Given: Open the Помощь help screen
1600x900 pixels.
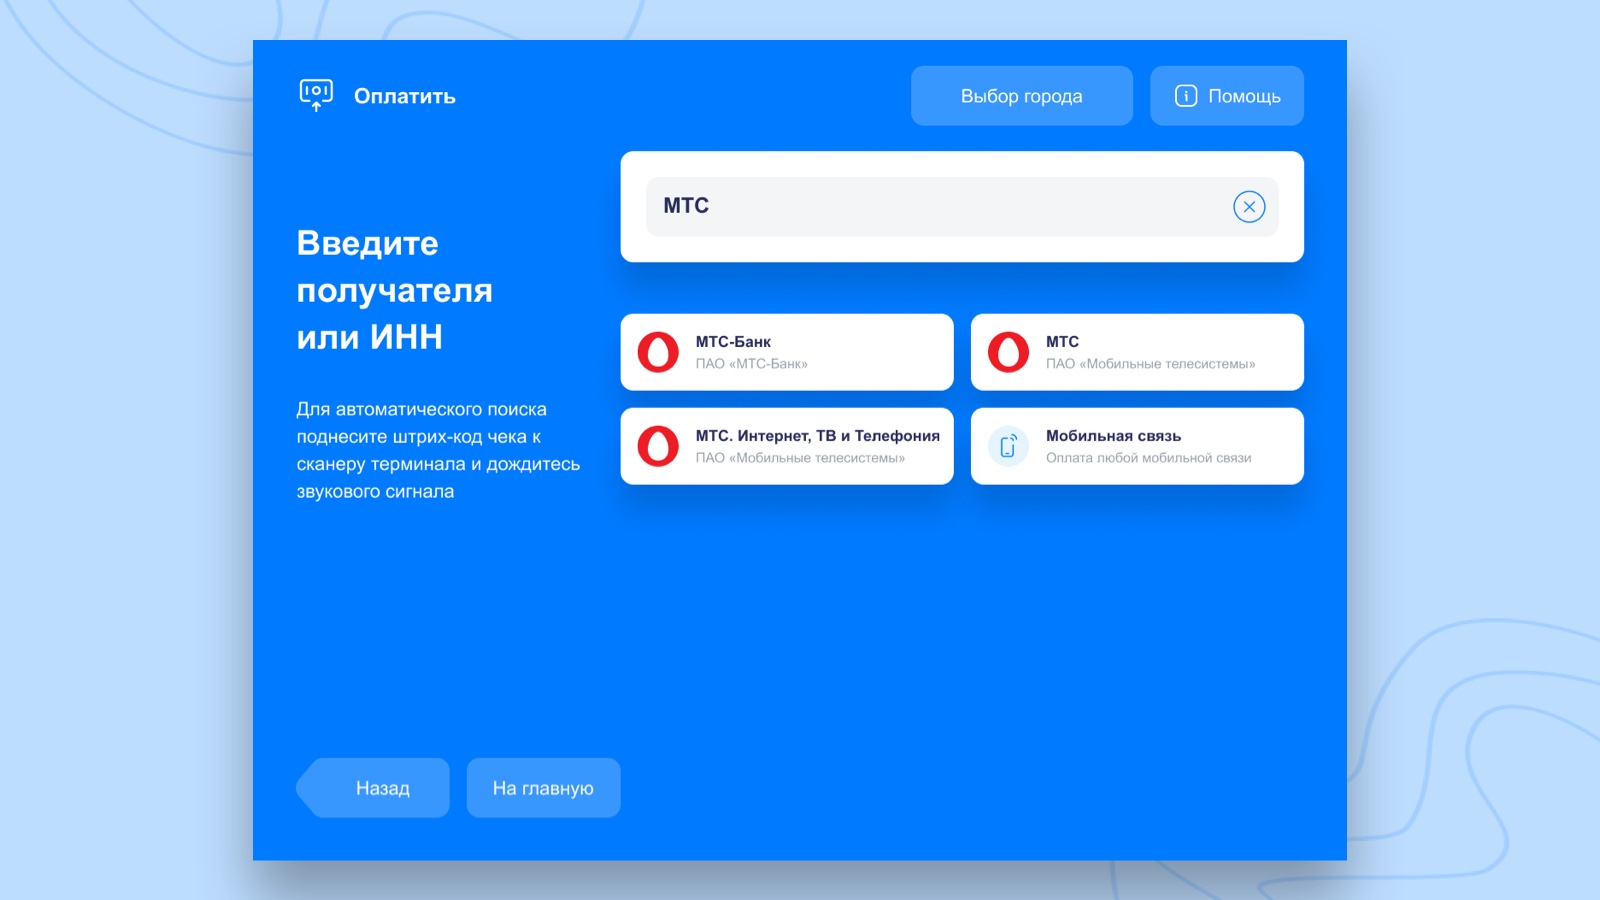Looking at the screenshot, I should click(x=1227, y=96).
